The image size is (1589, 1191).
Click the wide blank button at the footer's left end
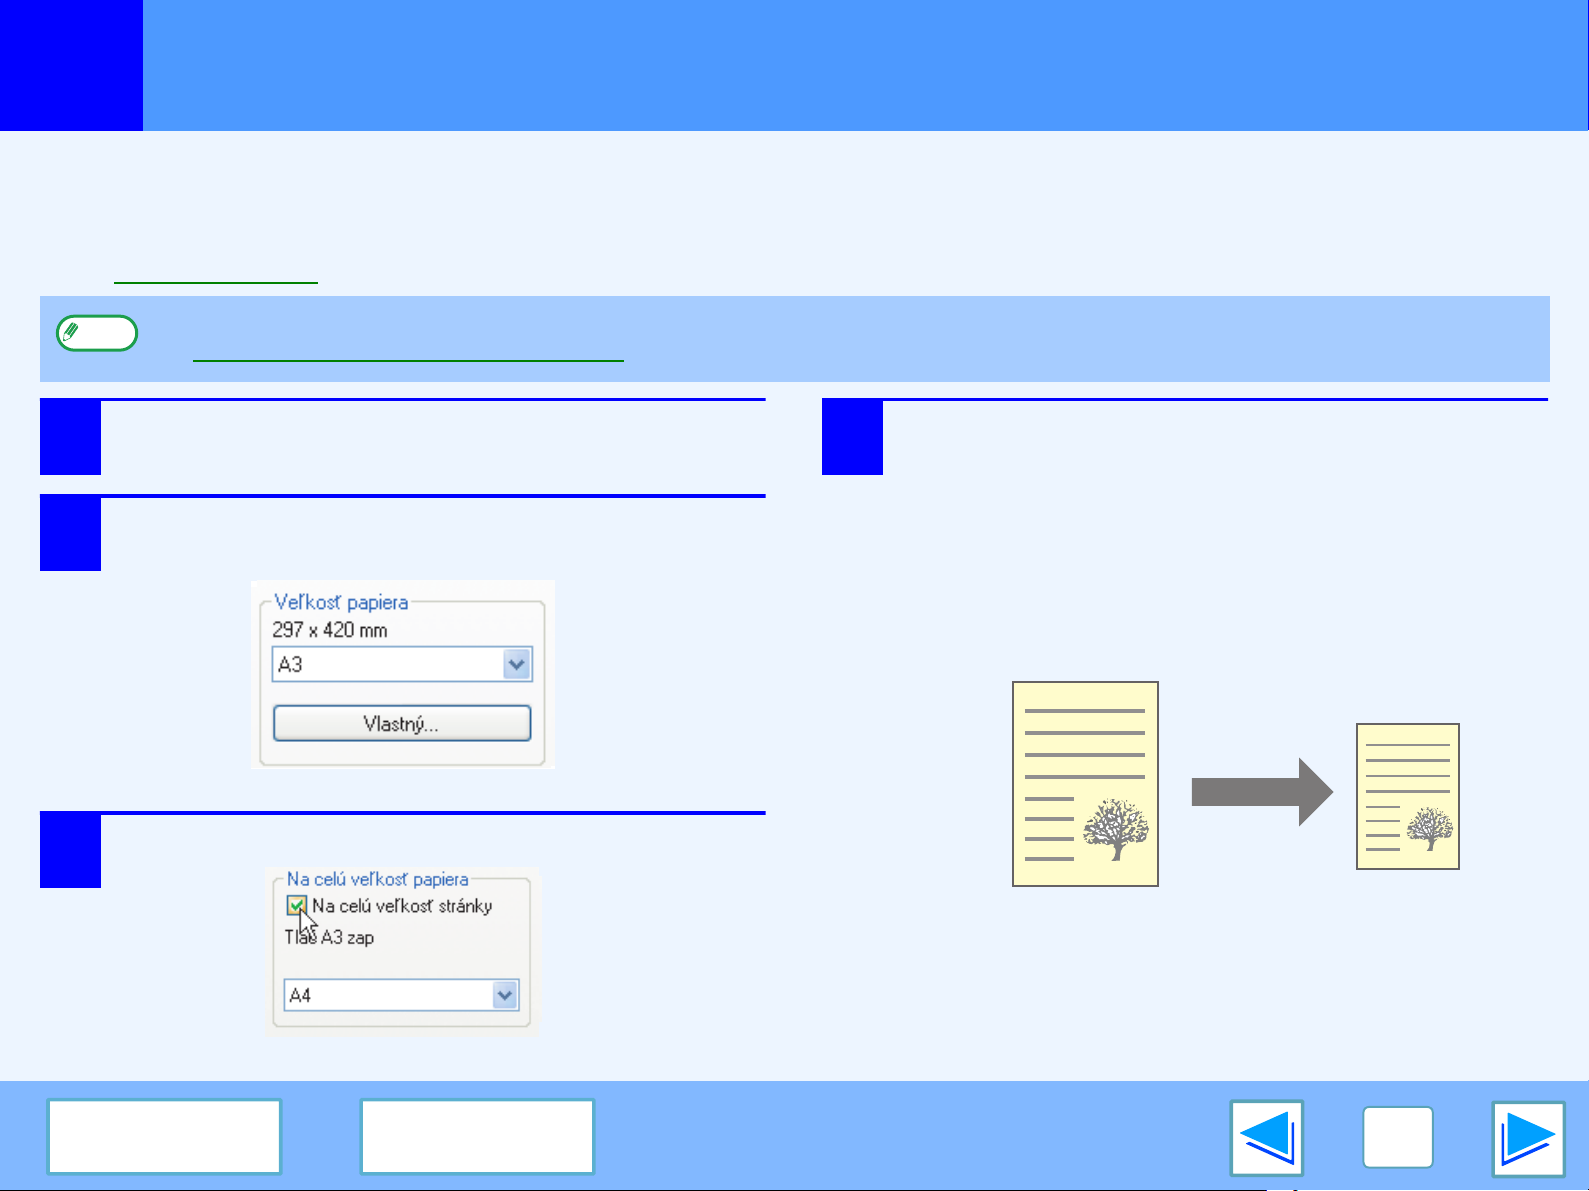click(164, 1136)
